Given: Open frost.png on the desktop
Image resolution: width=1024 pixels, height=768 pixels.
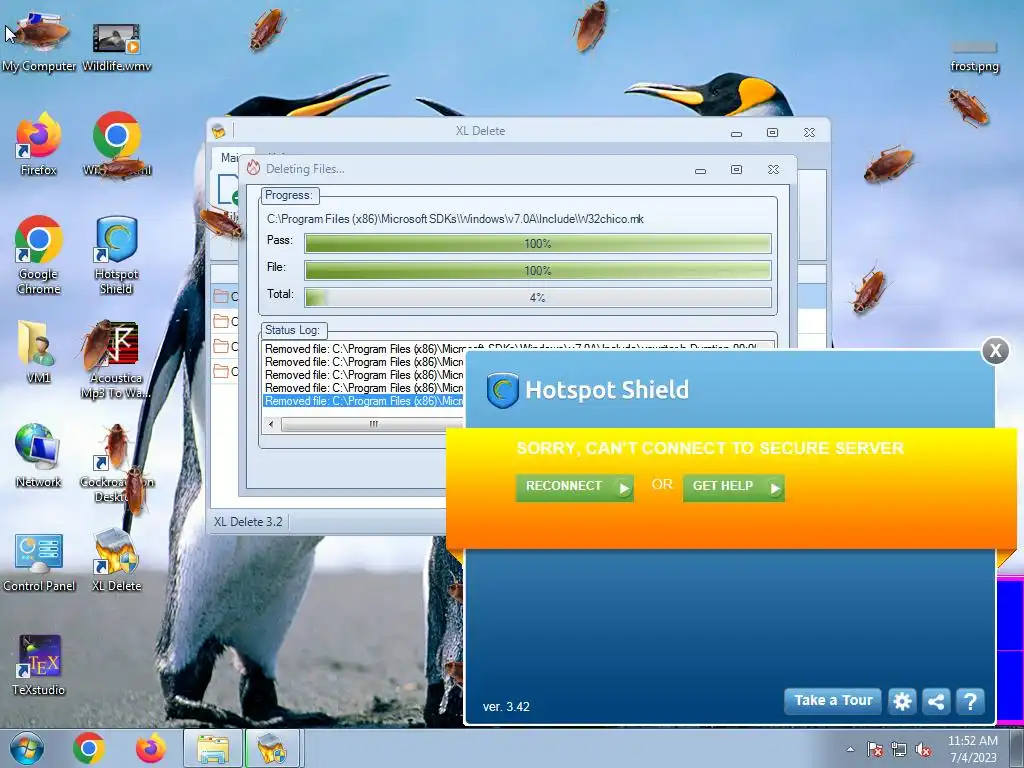Looking at the screenshot, I should (x=974, y=56).
